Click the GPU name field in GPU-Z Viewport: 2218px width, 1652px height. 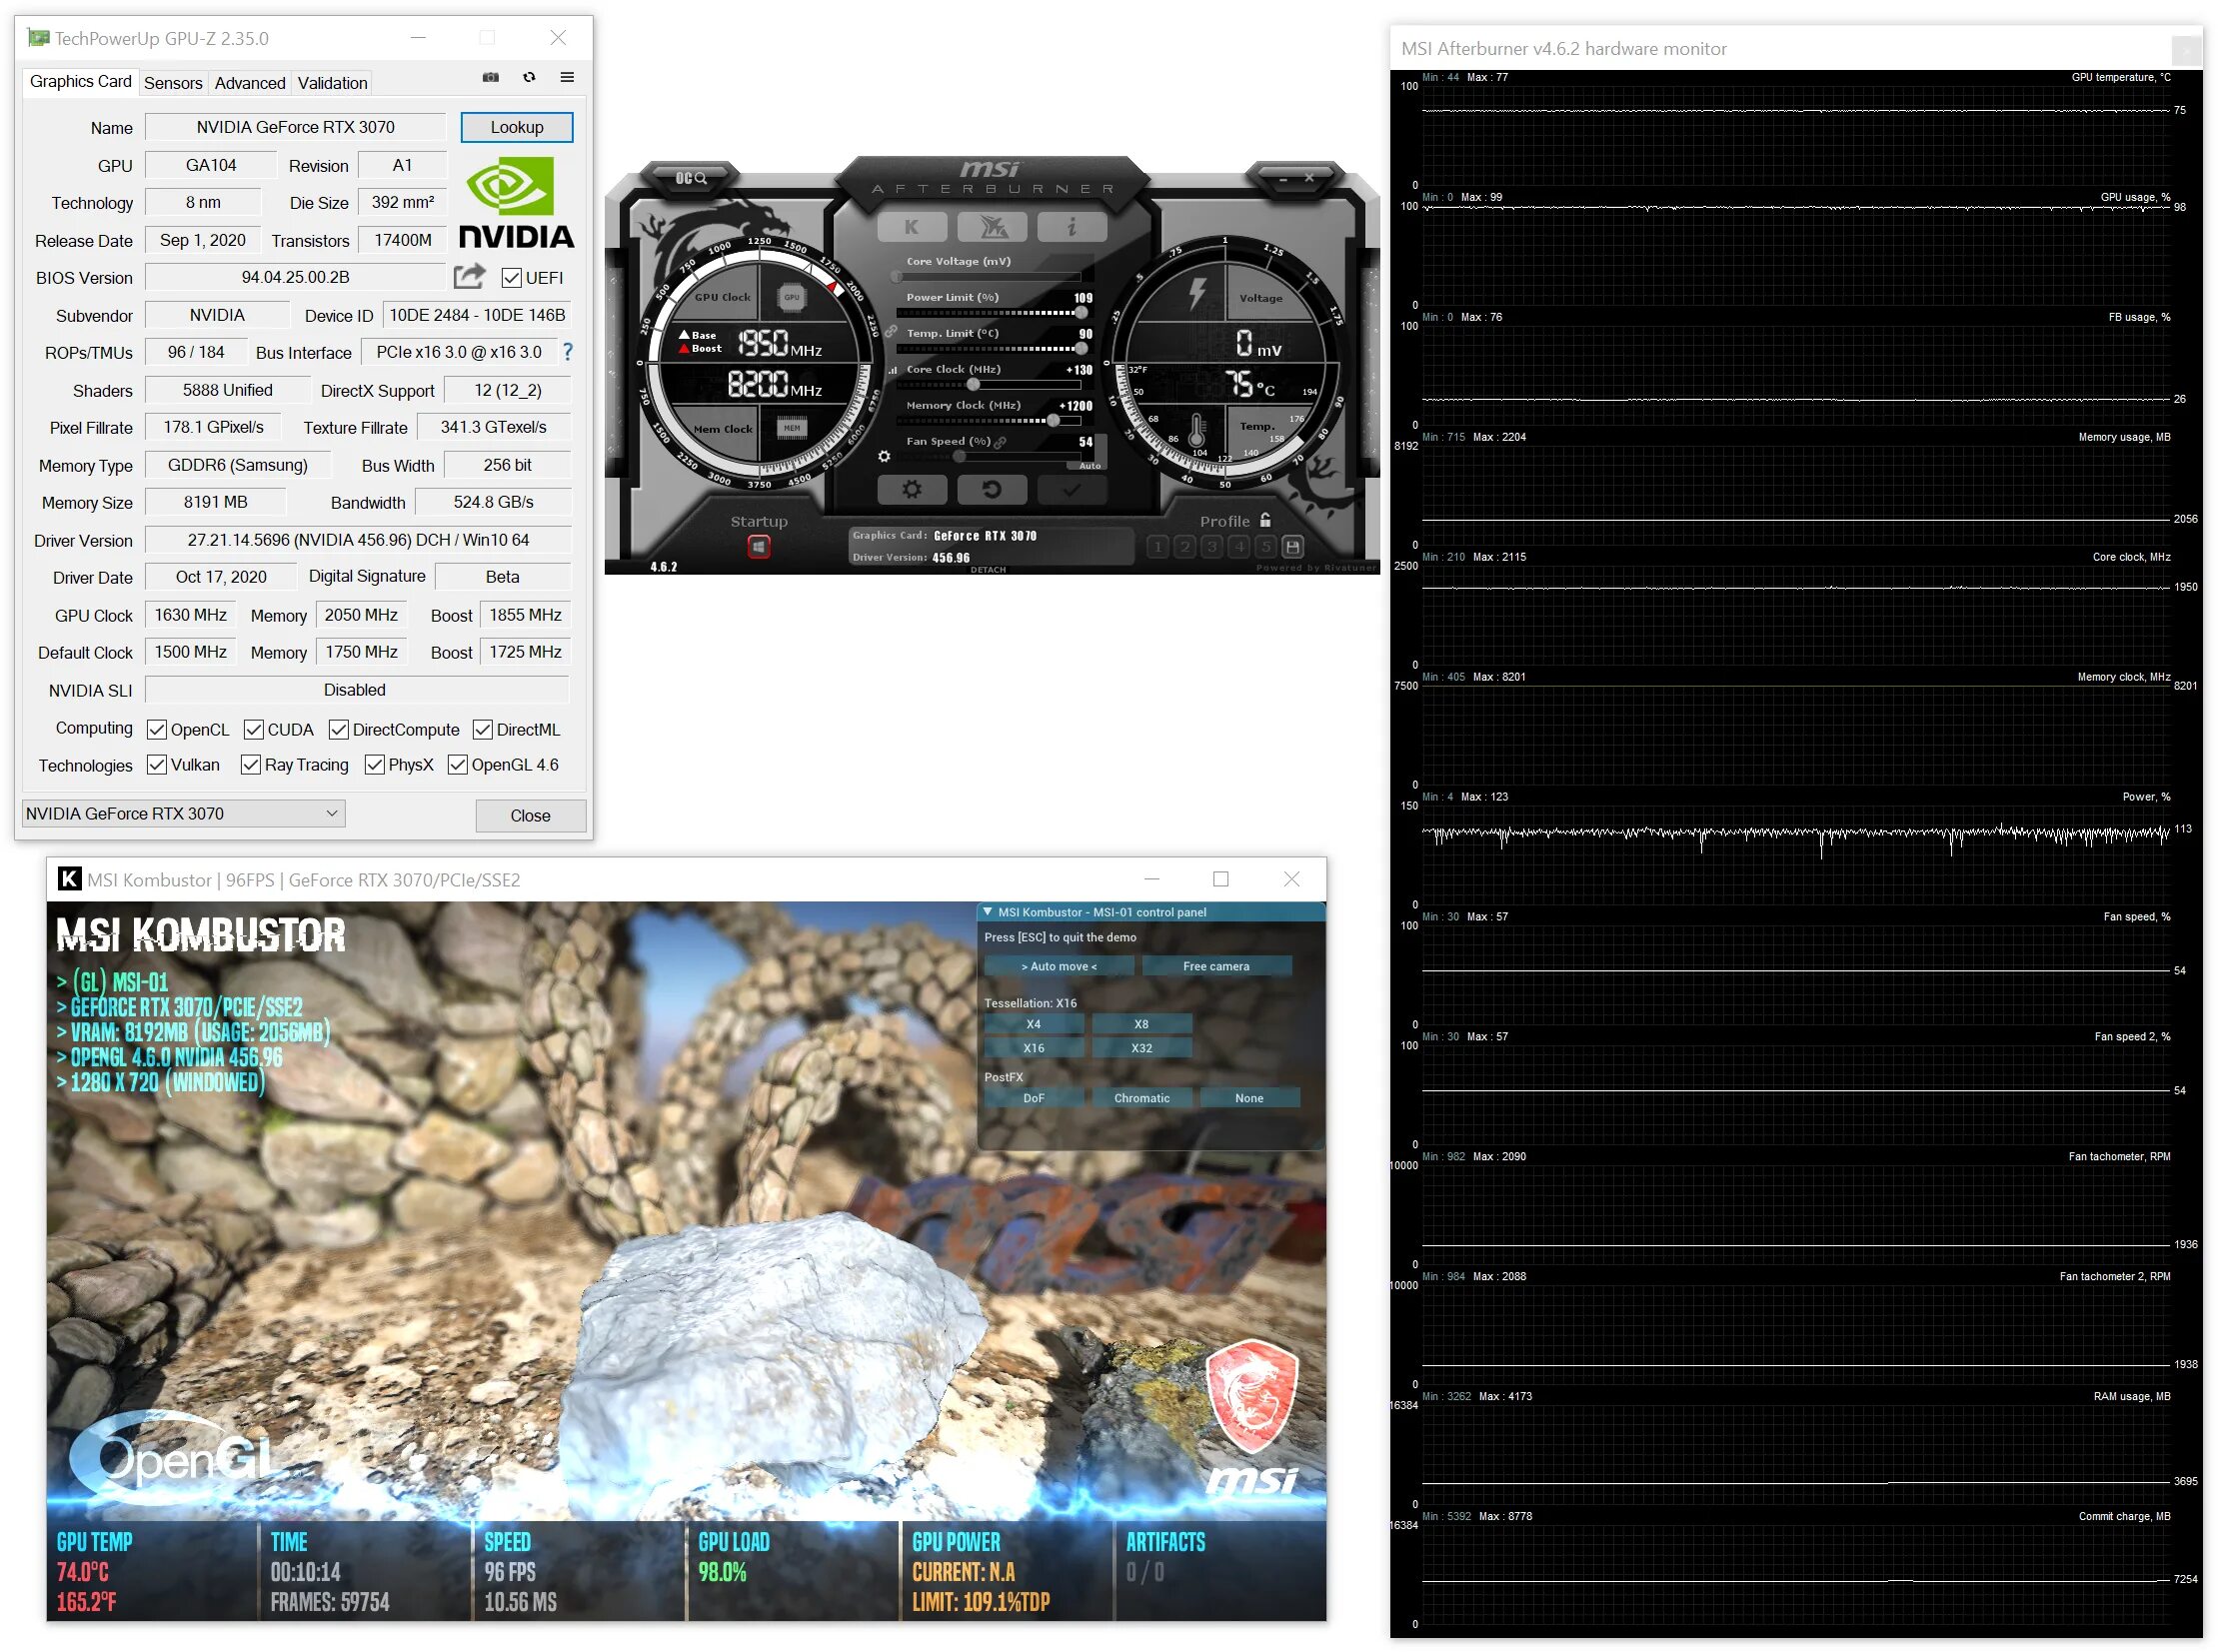click(x=295, y=127)
